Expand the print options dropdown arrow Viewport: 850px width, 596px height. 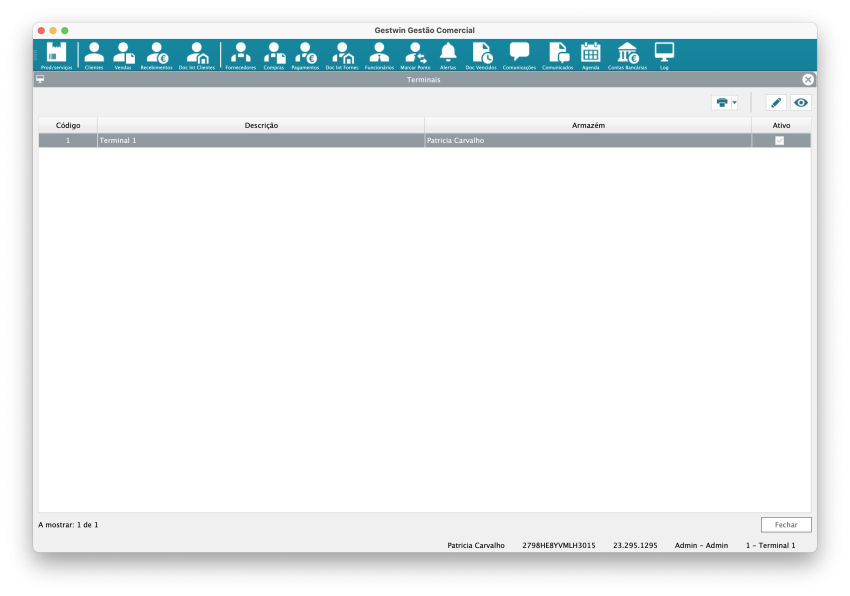pyautogui.click(x=735, y=103)
